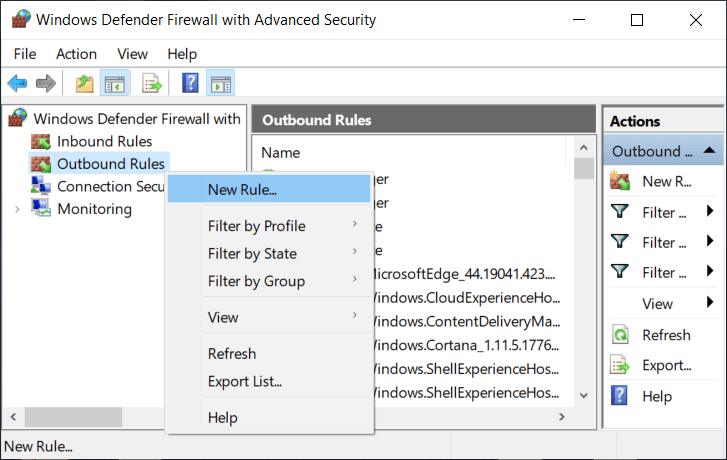Click vertical scrollbar thumb in rules list

pyautogui.click(x=583, y=168)
